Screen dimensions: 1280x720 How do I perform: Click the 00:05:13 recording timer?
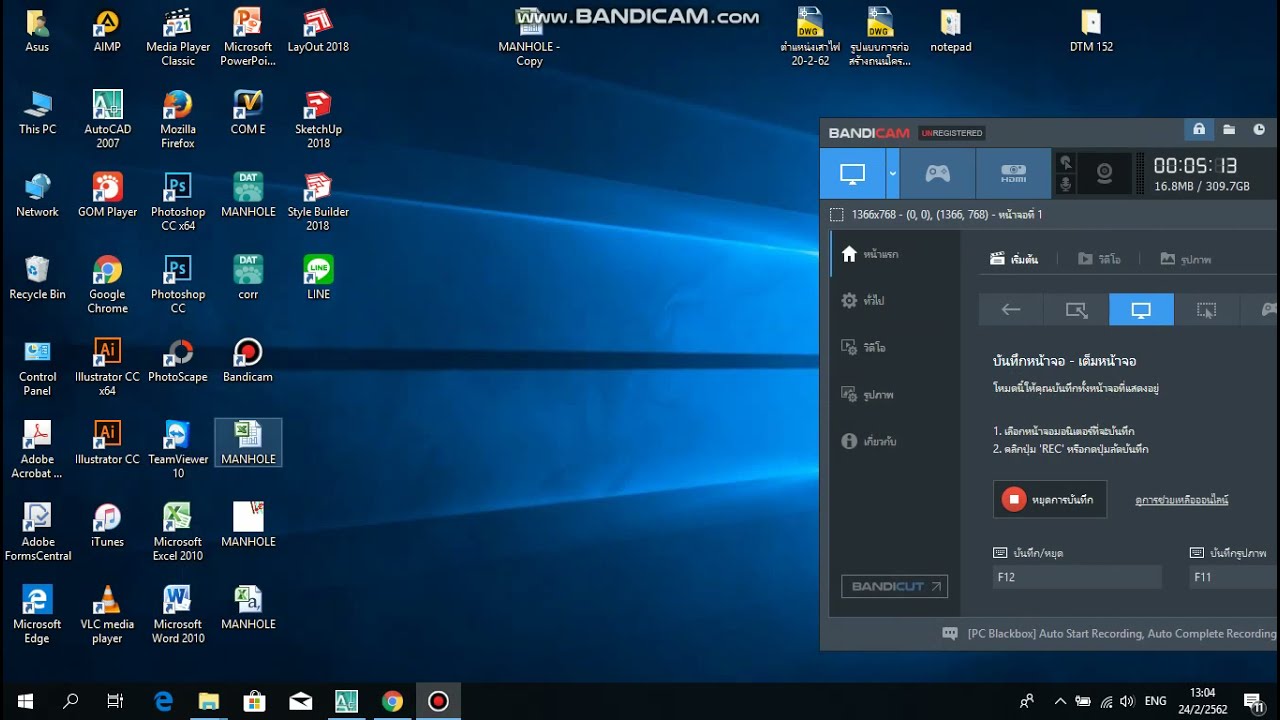1195,166
